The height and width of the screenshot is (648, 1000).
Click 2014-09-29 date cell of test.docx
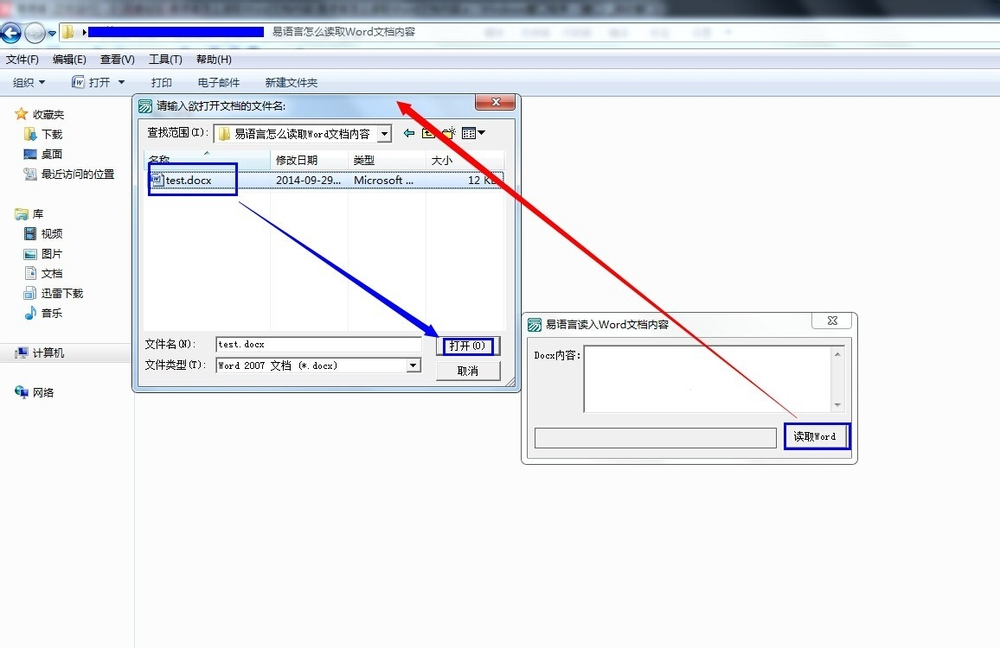click(309, 180)
